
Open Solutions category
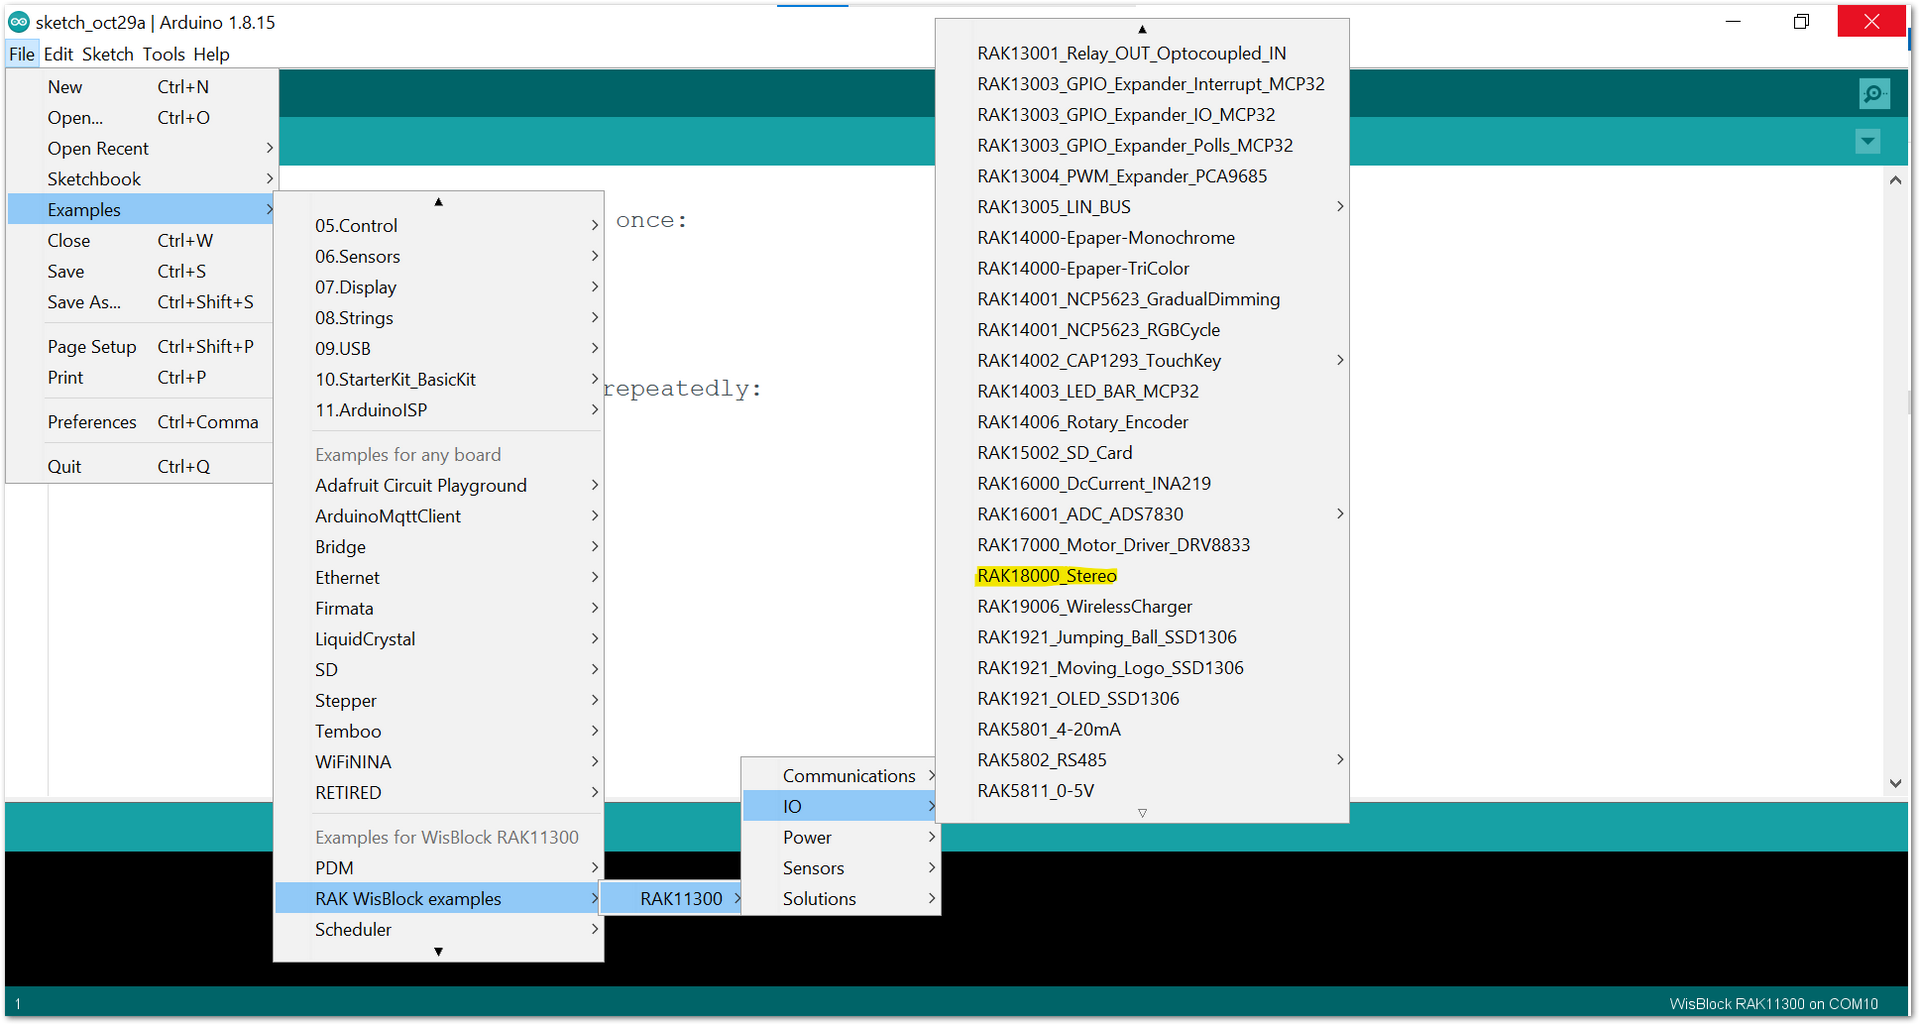point(841,899)
